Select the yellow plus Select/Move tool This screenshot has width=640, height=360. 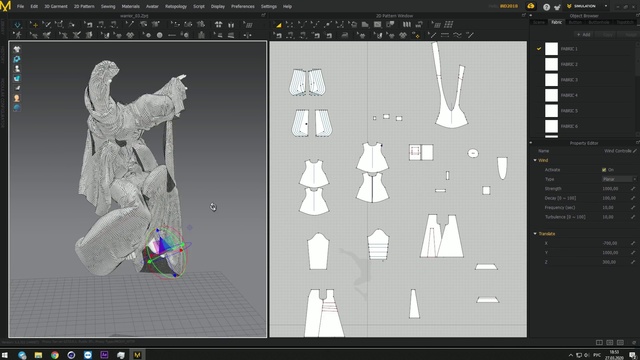coord(35,25)
